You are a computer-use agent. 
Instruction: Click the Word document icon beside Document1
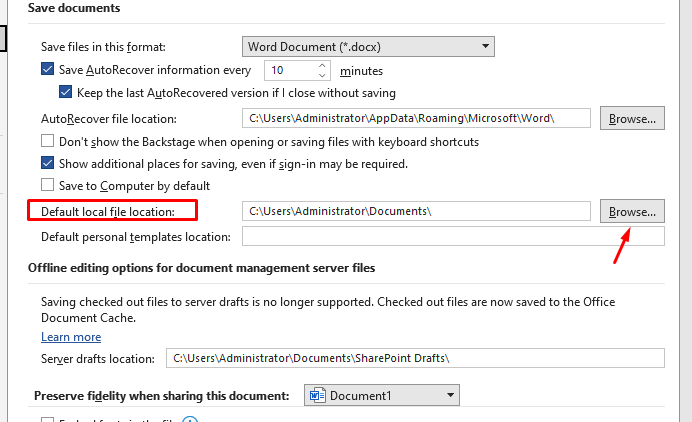317,395
